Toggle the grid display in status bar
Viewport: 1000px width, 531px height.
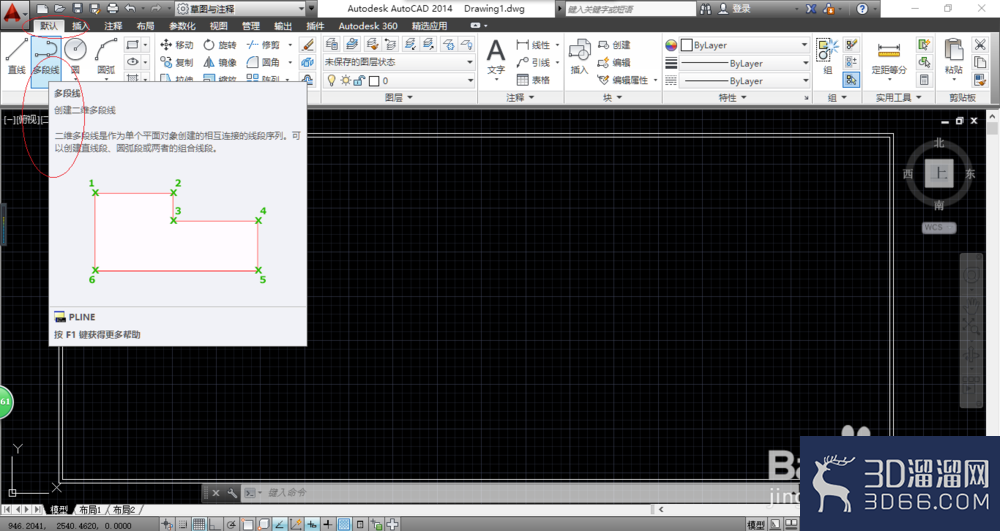tap(199, 525)
